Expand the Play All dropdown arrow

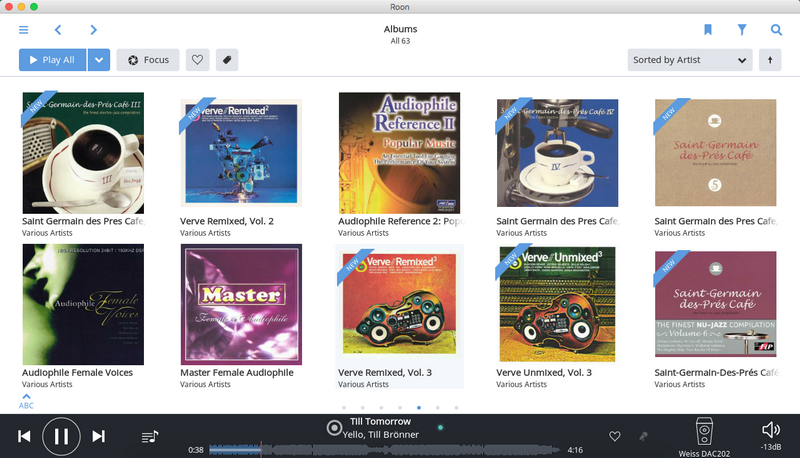98,60
